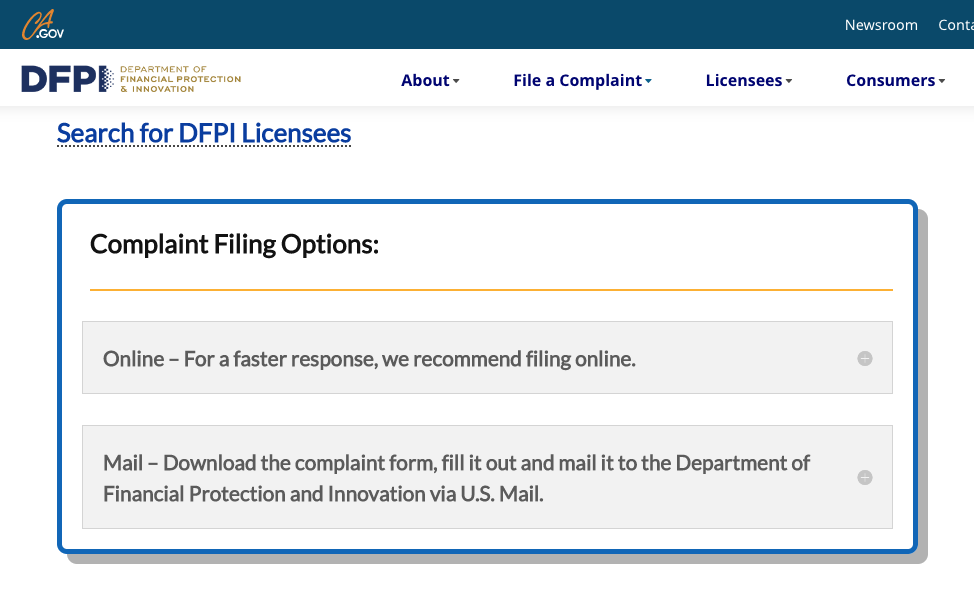The image size is (974, 598).
Task: Click the "Financial Protection and Innovation via U.S. Mail" text
Action: (x=323, y=494)
